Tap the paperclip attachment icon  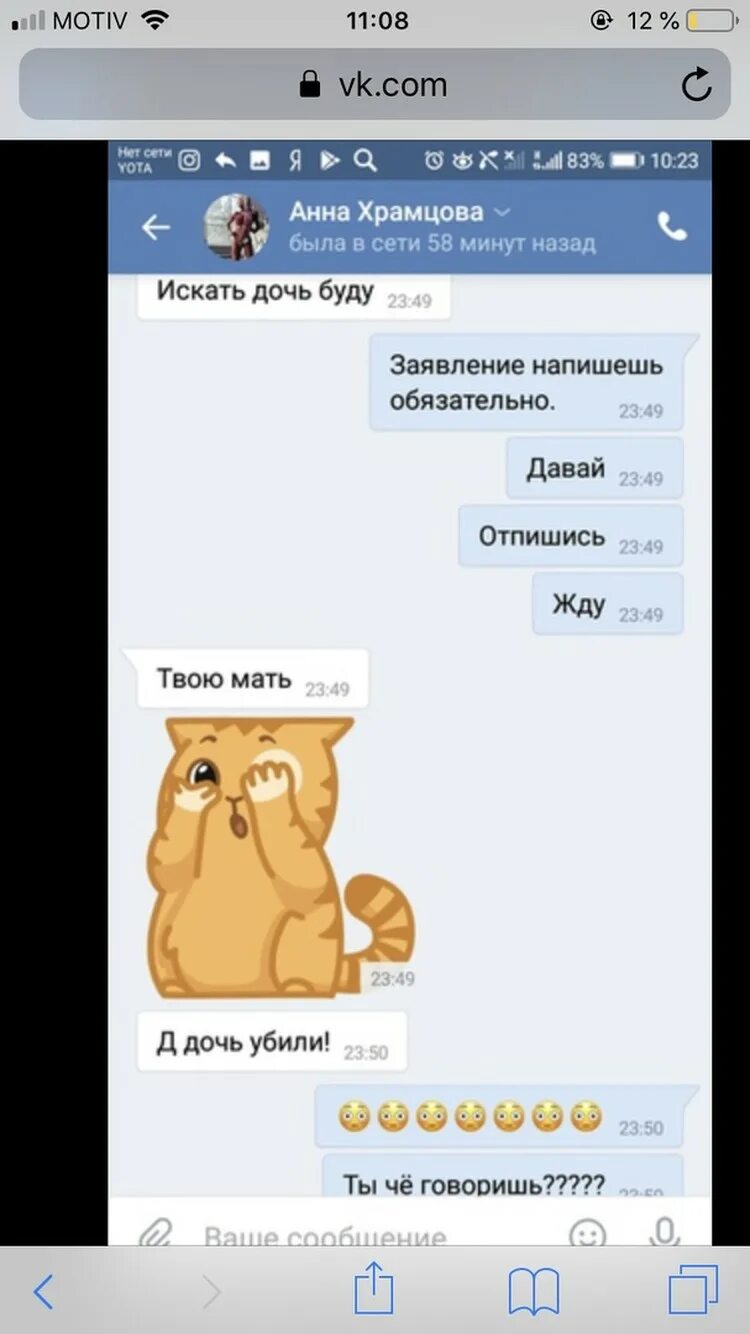coord(155,1234)
